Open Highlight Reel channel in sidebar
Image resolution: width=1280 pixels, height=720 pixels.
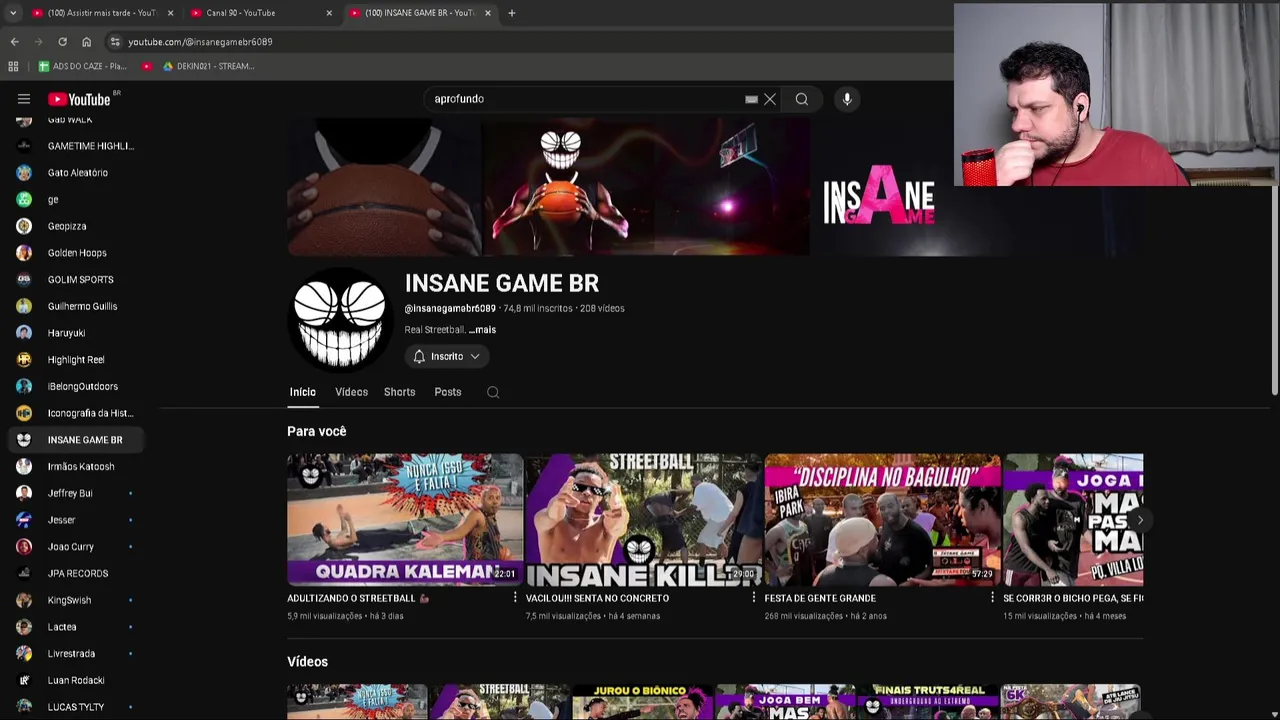pyautogui.click(x=77, y=360)
